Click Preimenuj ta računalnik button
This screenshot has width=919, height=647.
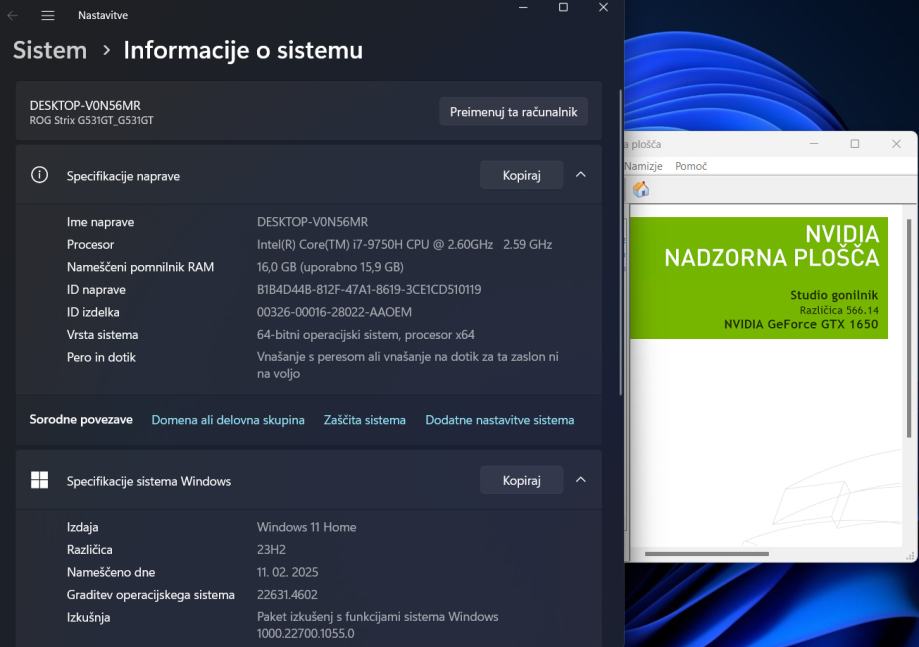513,111
